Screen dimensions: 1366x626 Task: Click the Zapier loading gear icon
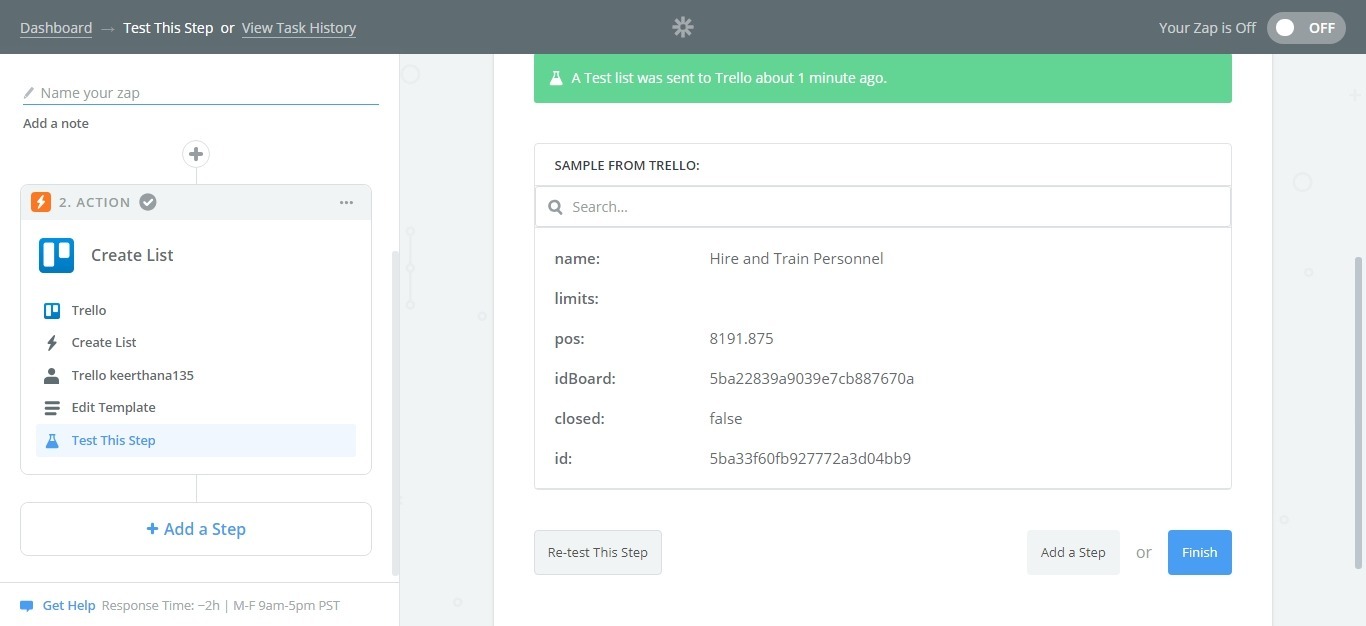[x=683, y=27]
